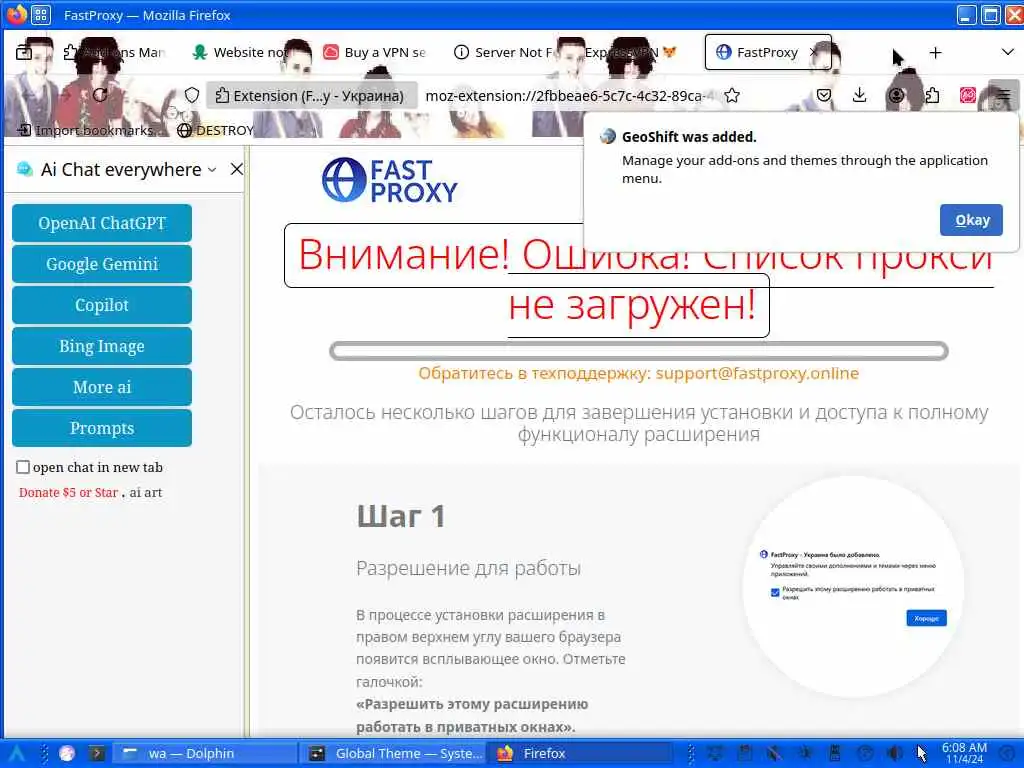Open the Firefox account menu
The width and height of the screenshot is (1024, 768).
[x=896, y=95]
